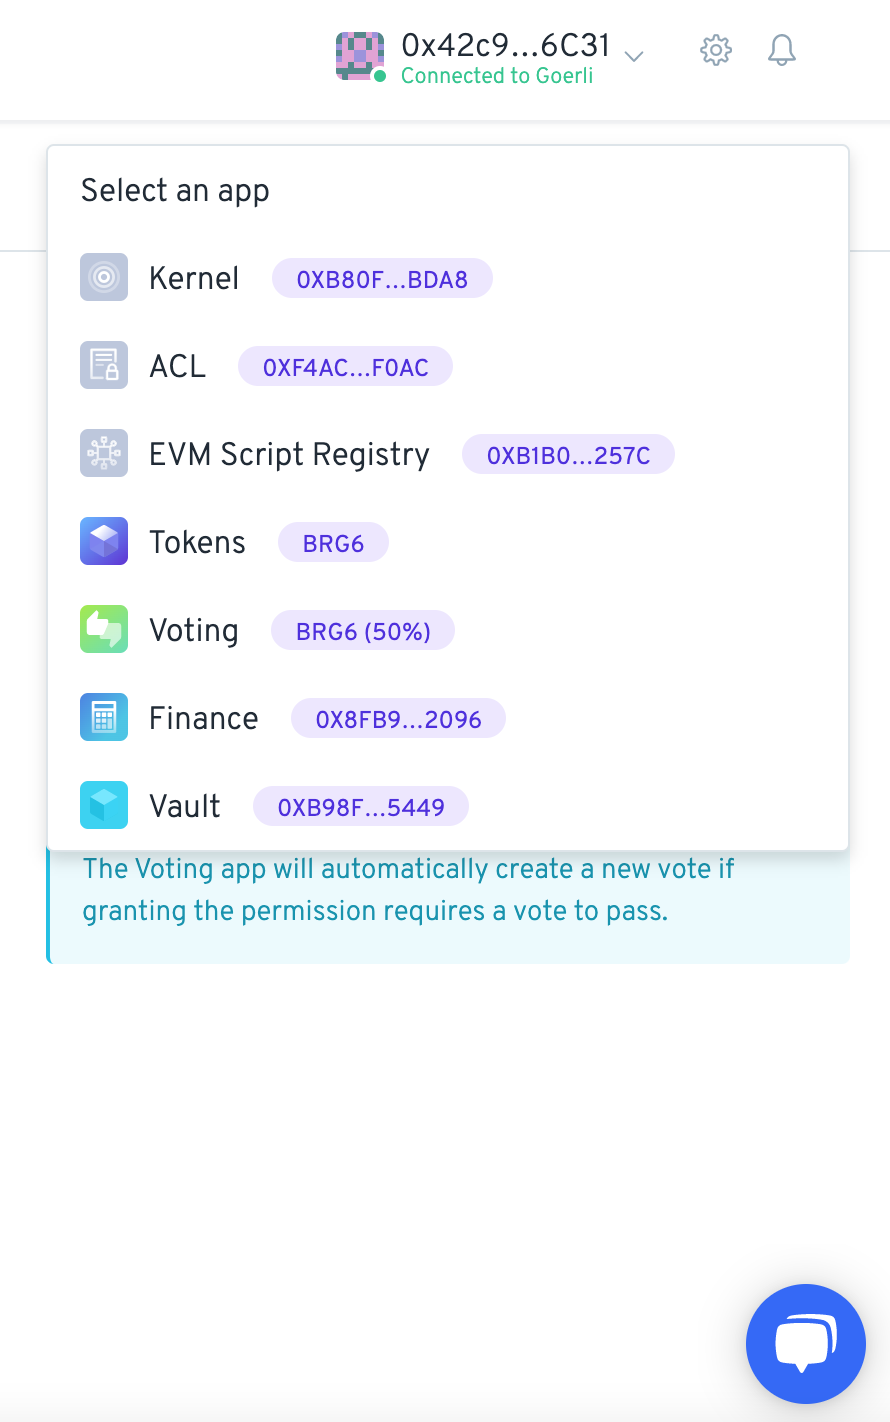Click the ACL app icon

pos(104,365)
